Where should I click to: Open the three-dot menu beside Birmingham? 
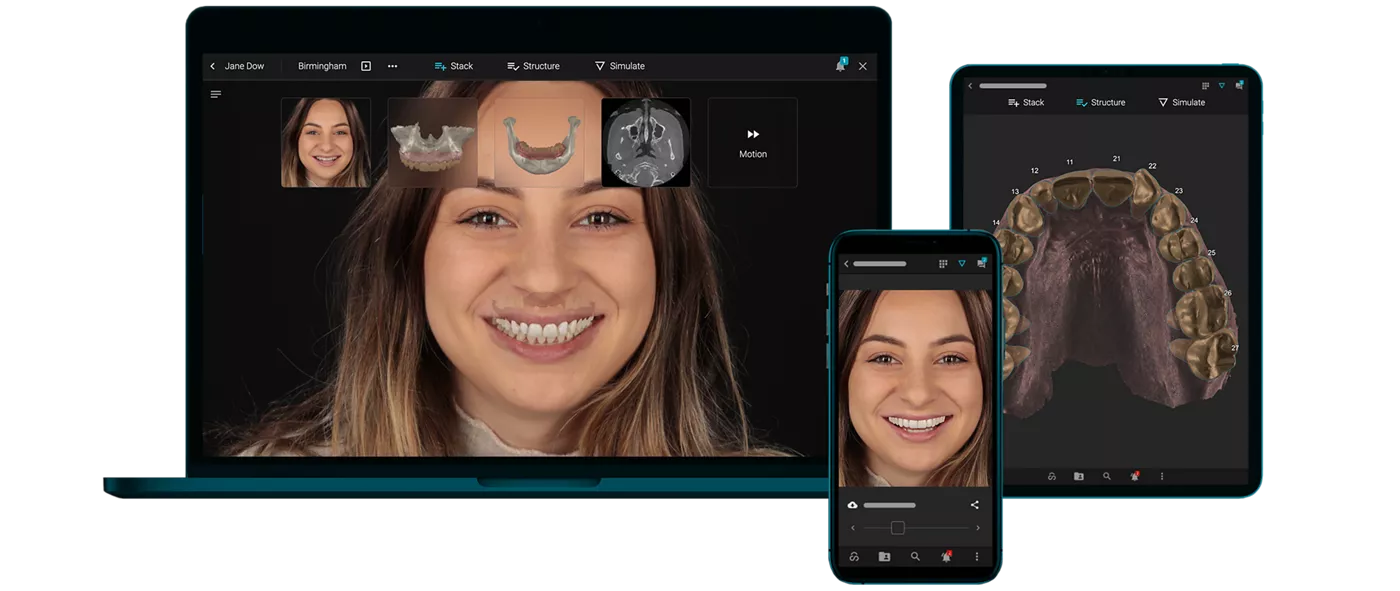tap(392, 66)
